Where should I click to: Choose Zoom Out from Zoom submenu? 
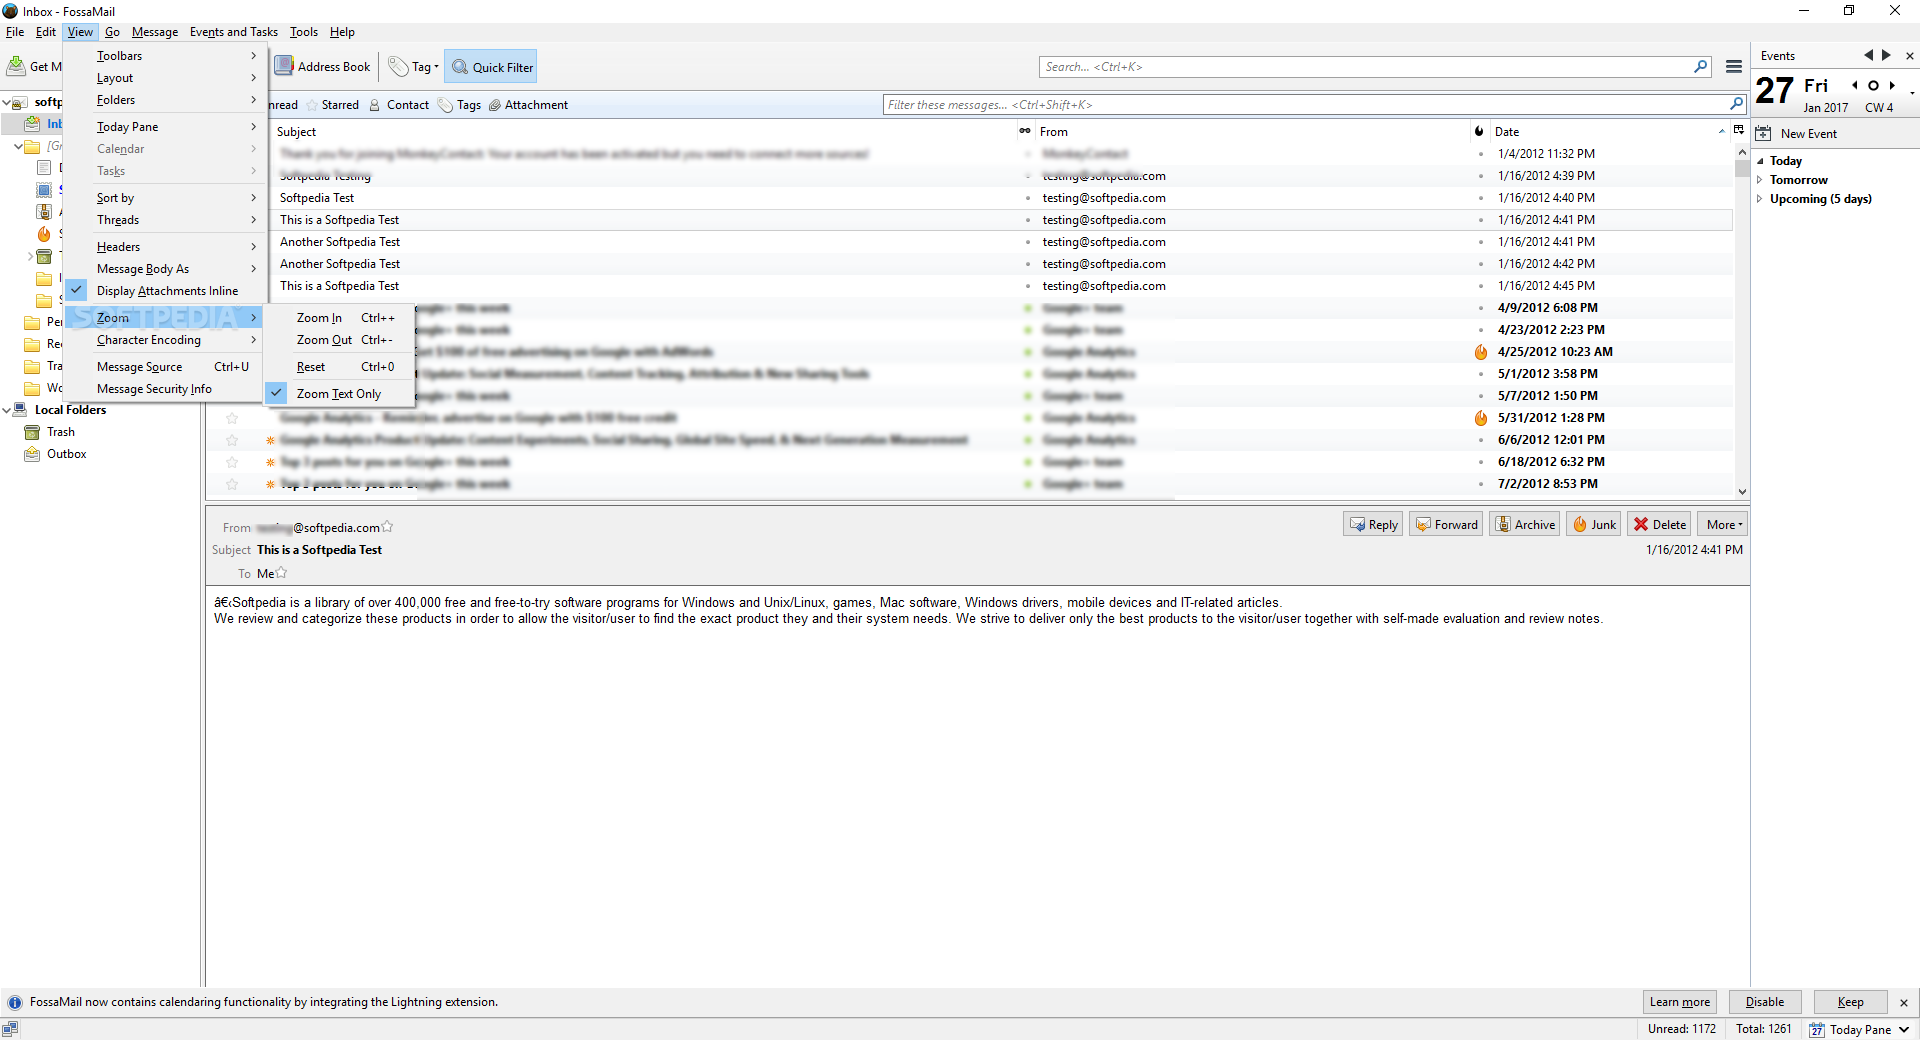tap(340, 340)
